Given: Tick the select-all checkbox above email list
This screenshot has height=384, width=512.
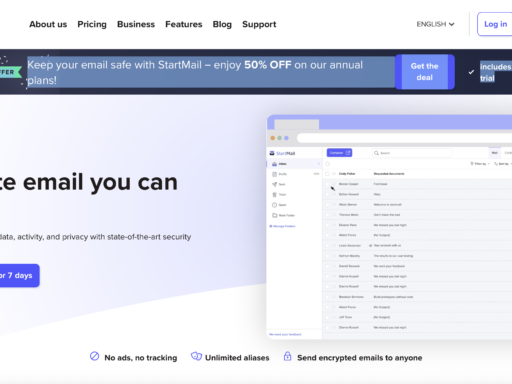Looking at the screenshot, I should pyautogui.click(x=328, y=164).
